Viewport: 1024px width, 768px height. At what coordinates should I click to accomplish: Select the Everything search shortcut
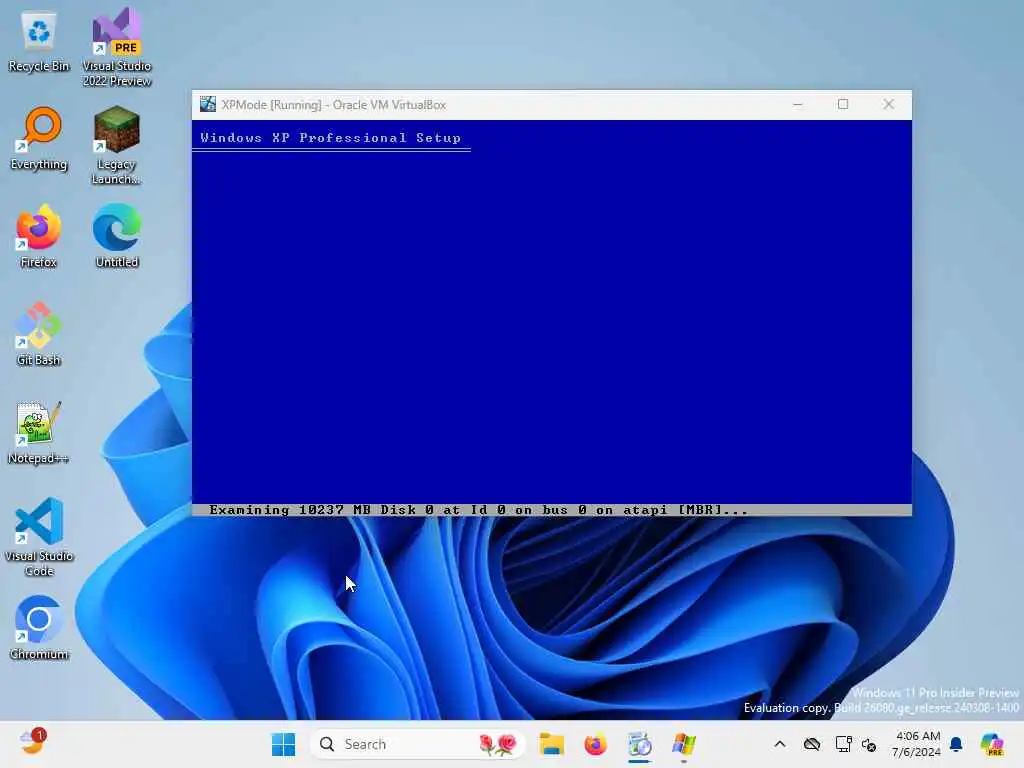(x=39, y=138)
